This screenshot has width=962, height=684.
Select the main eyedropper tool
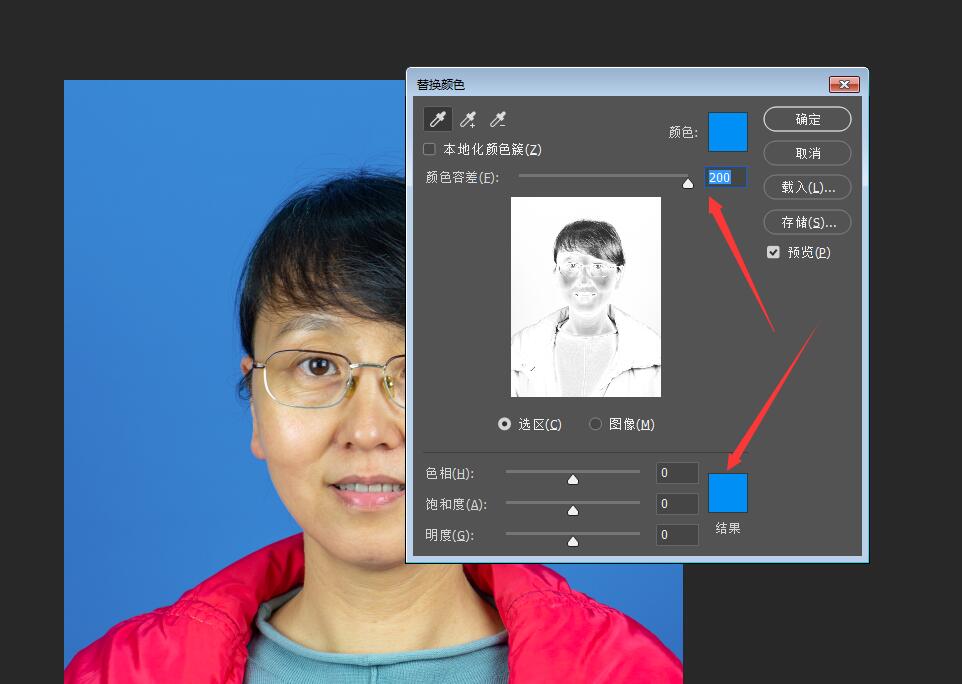pos(437,118)
